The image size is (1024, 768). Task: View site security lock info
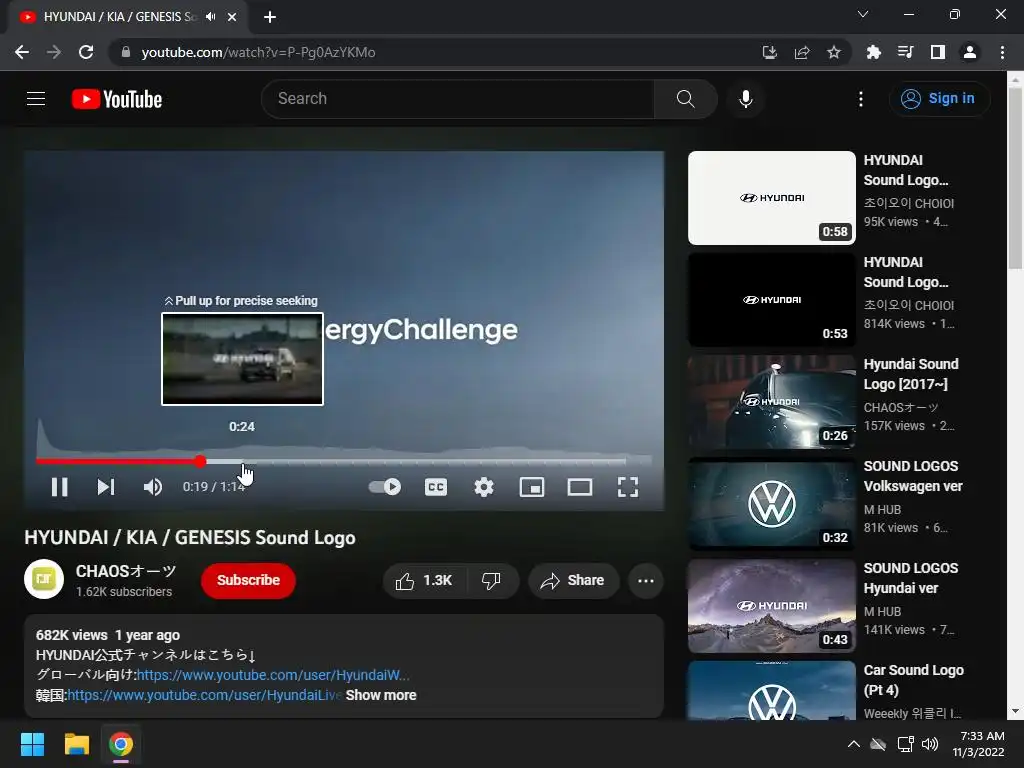coord(125,52)
